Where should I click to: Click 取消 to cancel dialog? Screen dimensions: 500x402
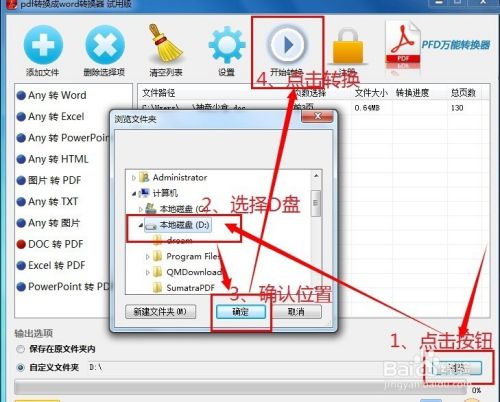coord(296,312)
